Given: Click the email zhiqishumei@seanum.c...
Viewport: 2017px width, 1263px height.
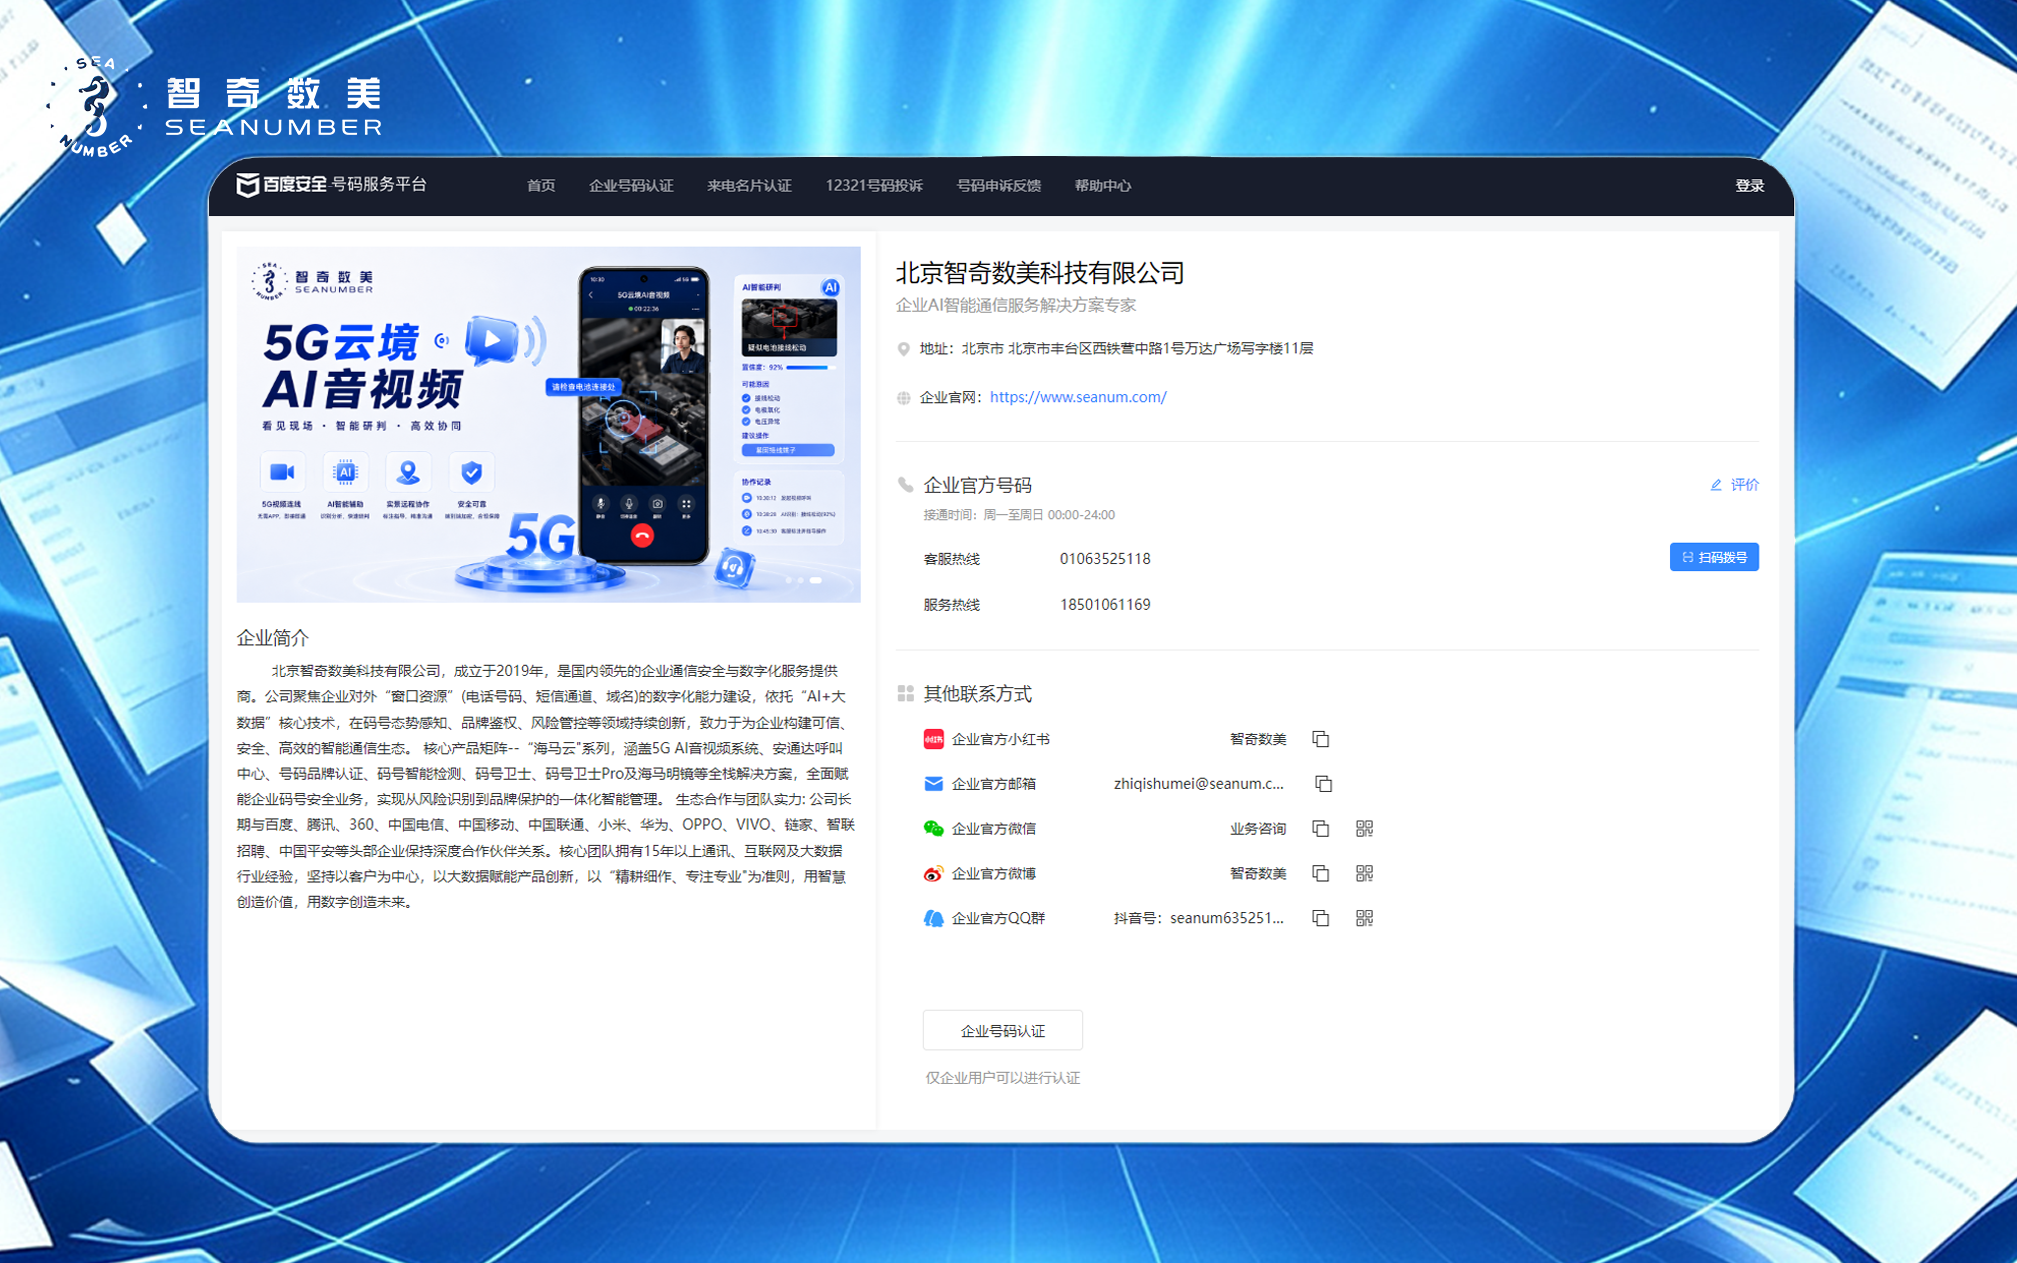Looking at the screenshot, I should pyautogui.click(x=1199, y=784).
